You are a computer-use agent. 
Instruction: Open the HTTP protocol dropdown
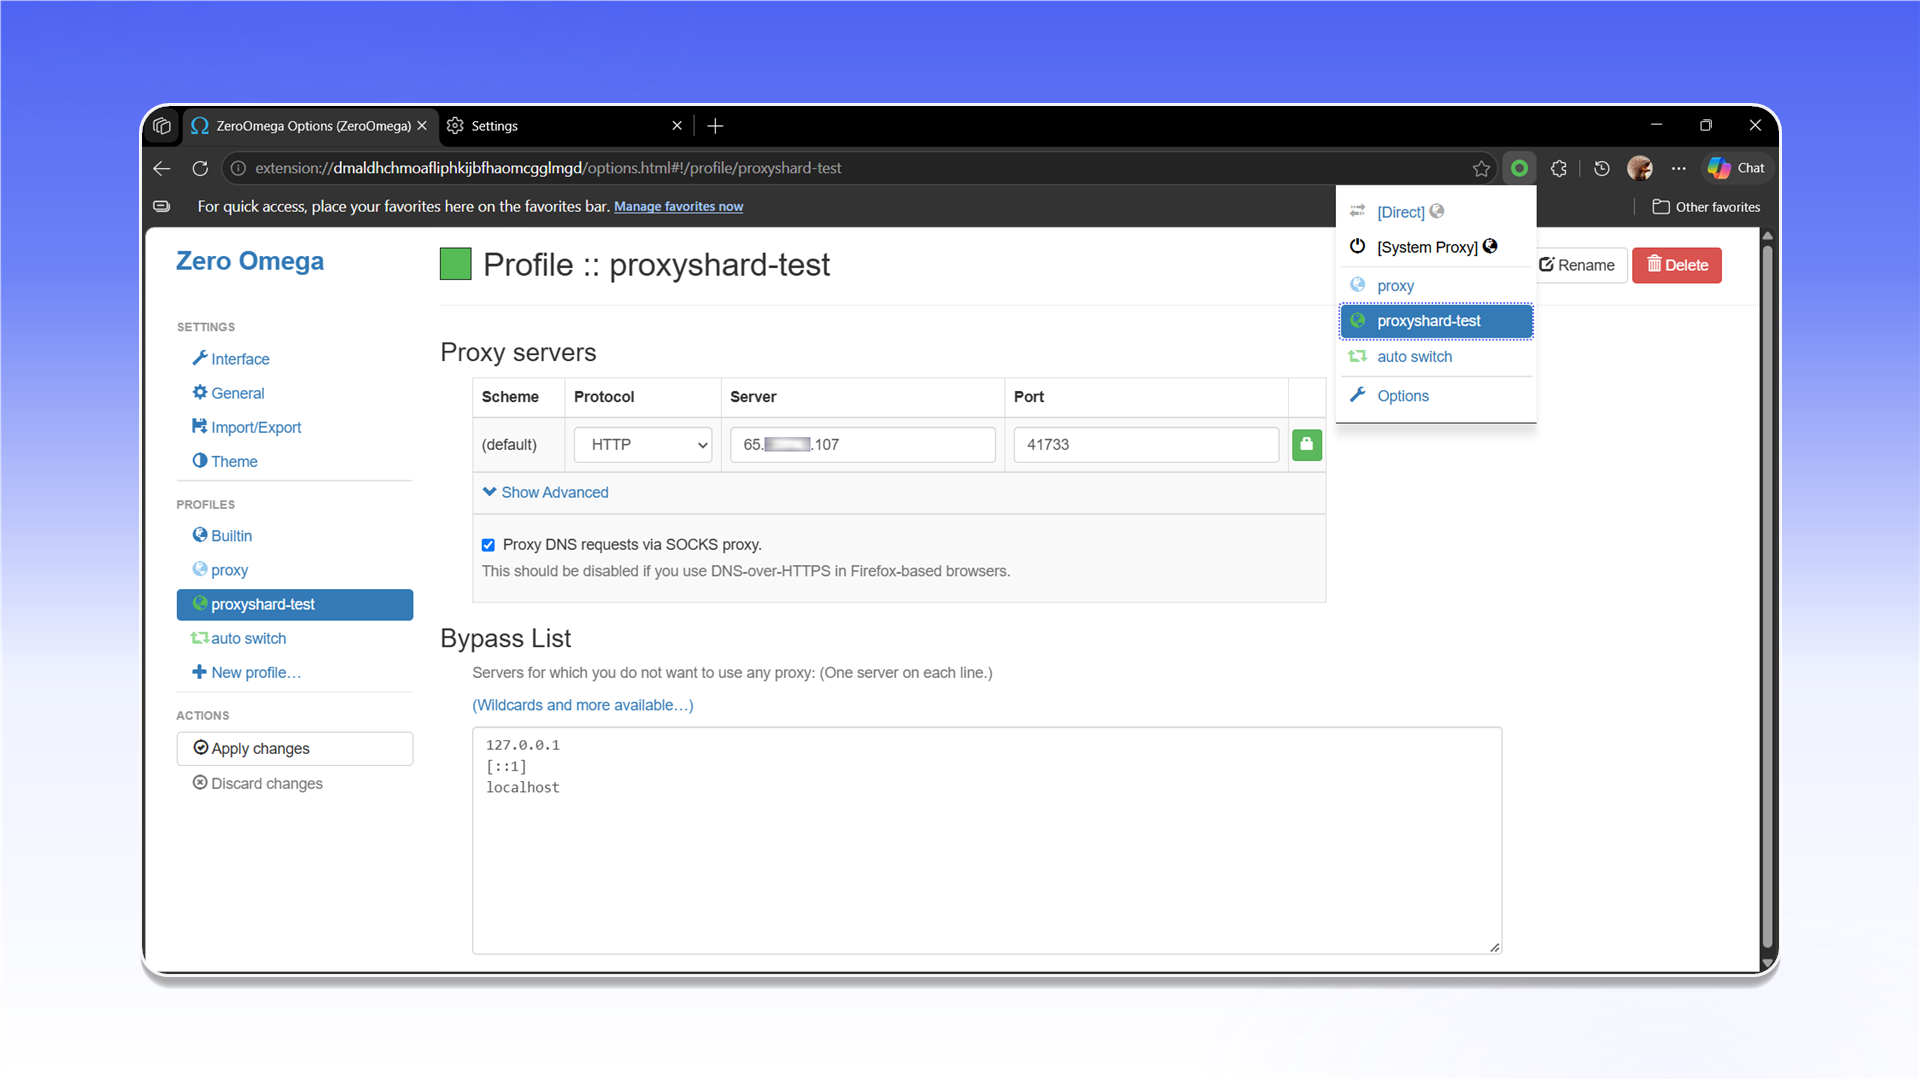(x=643, y=445)
